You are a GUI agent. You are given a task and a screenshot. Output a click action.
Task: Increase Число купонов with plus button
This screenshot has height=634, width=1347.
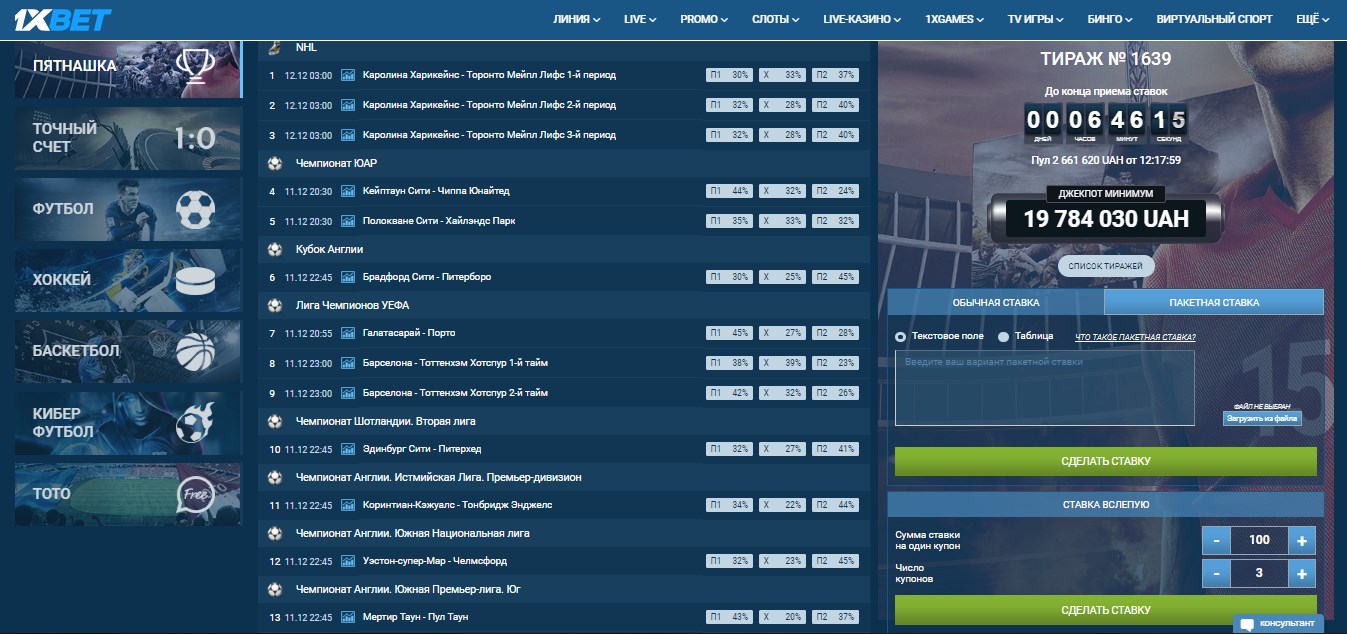1301,574
